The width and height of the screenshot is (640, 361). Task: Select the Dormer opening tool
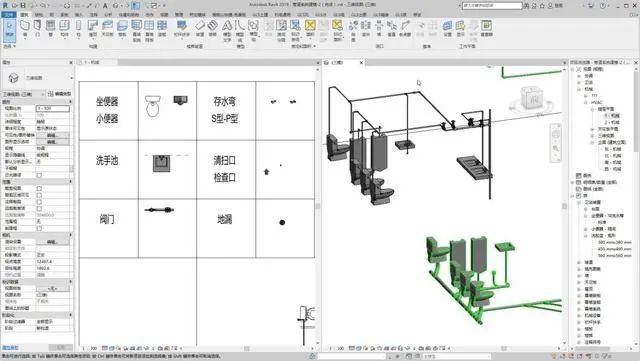tap(404, 29)
